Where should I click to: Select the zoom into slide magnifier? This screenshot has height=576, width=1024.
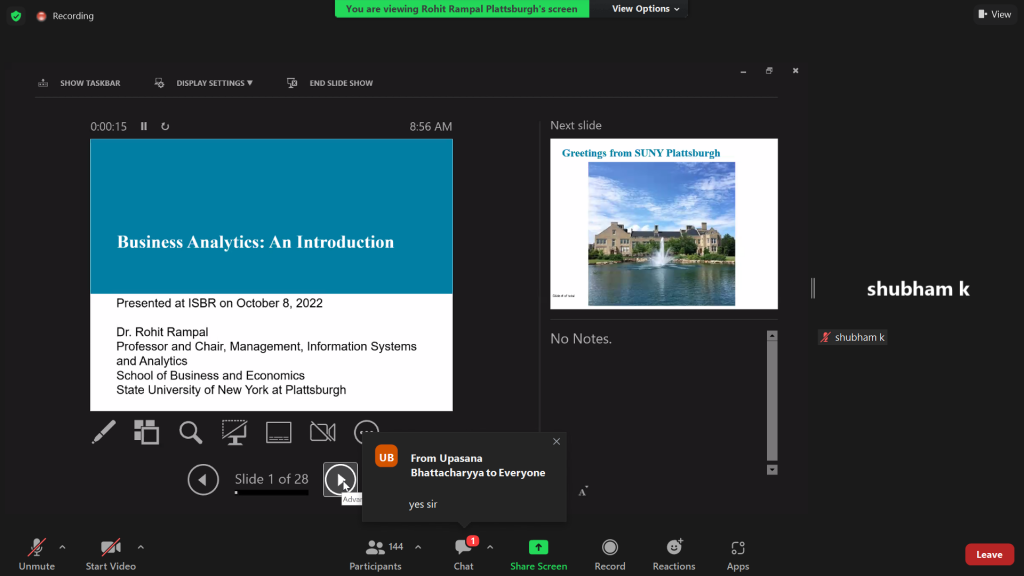191,432
